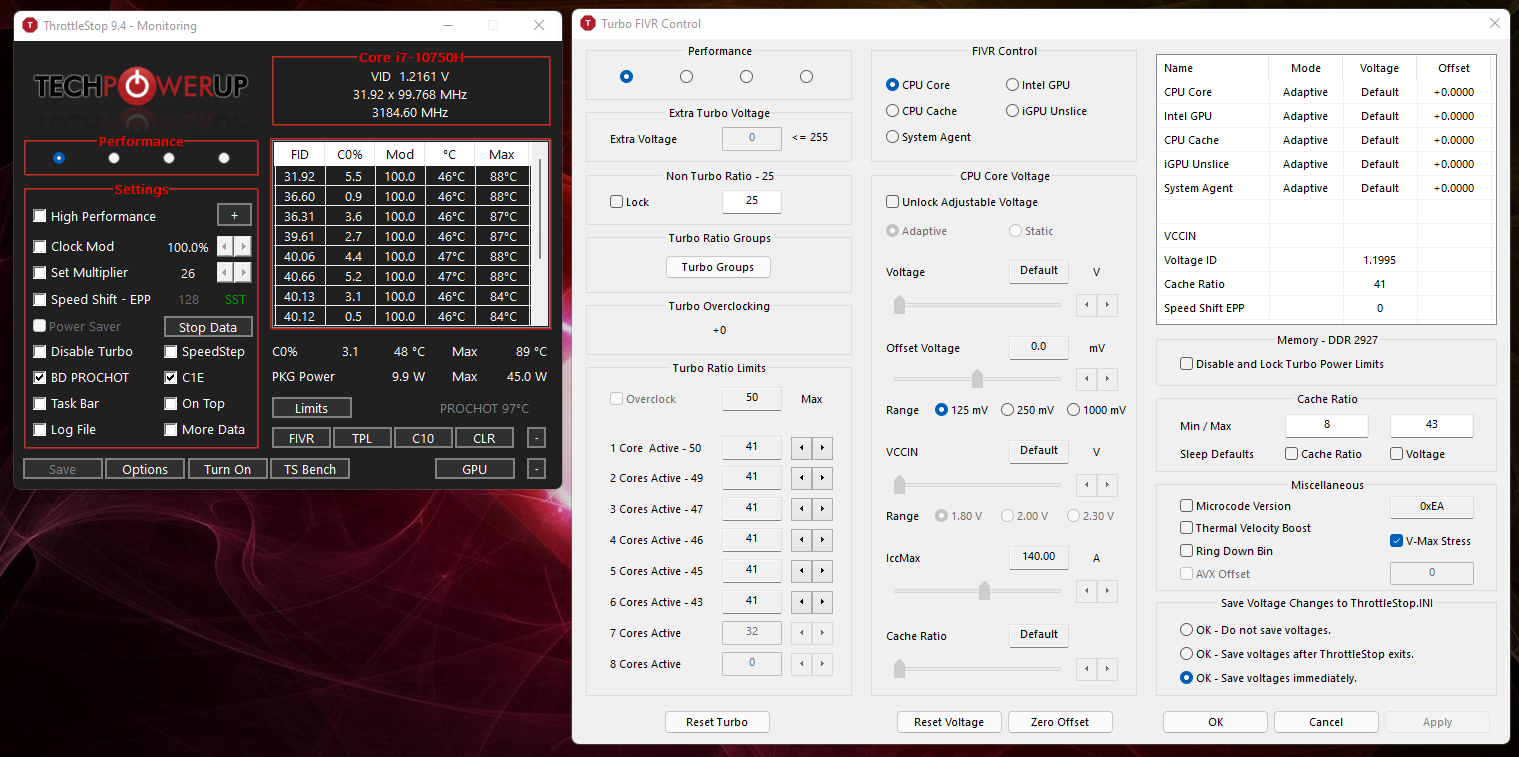The image size is (1519, 757).
Task: Click the Non Turbo Ratio input field
Action: 751,201
